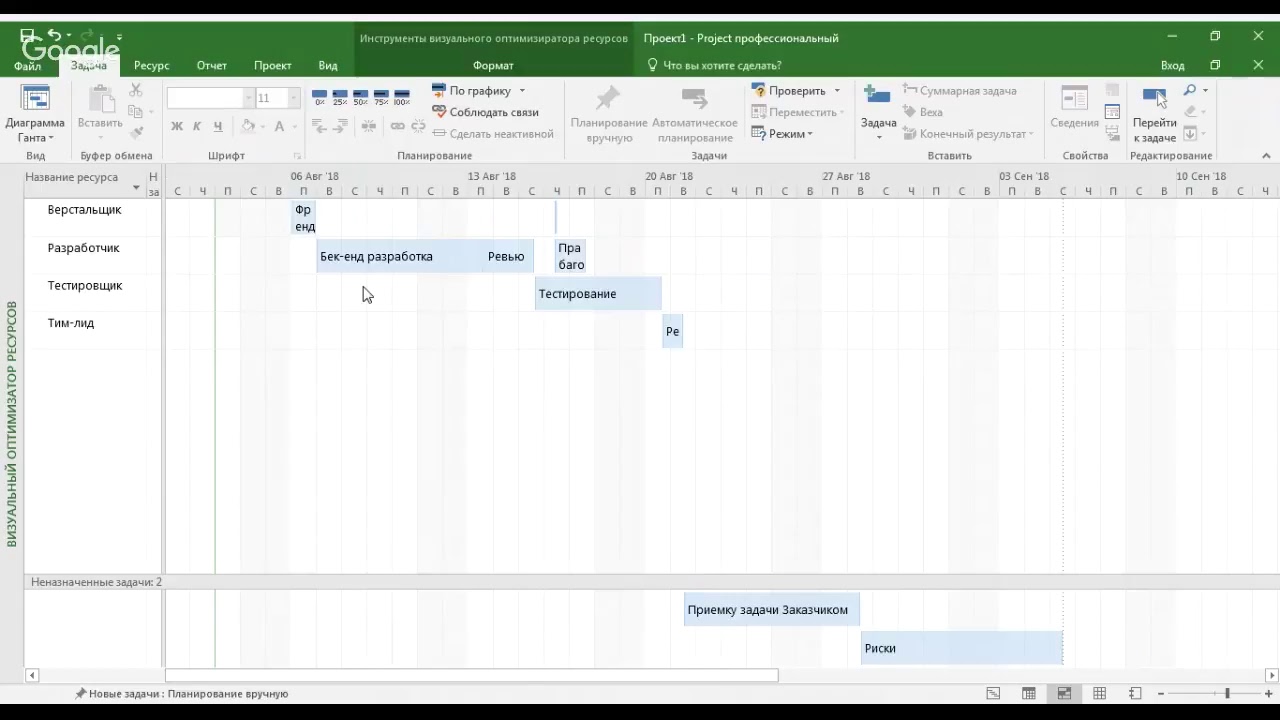
Task: Toggle underline (Ч) formatting
Action: pyautogui.click(x=218, y=126)
